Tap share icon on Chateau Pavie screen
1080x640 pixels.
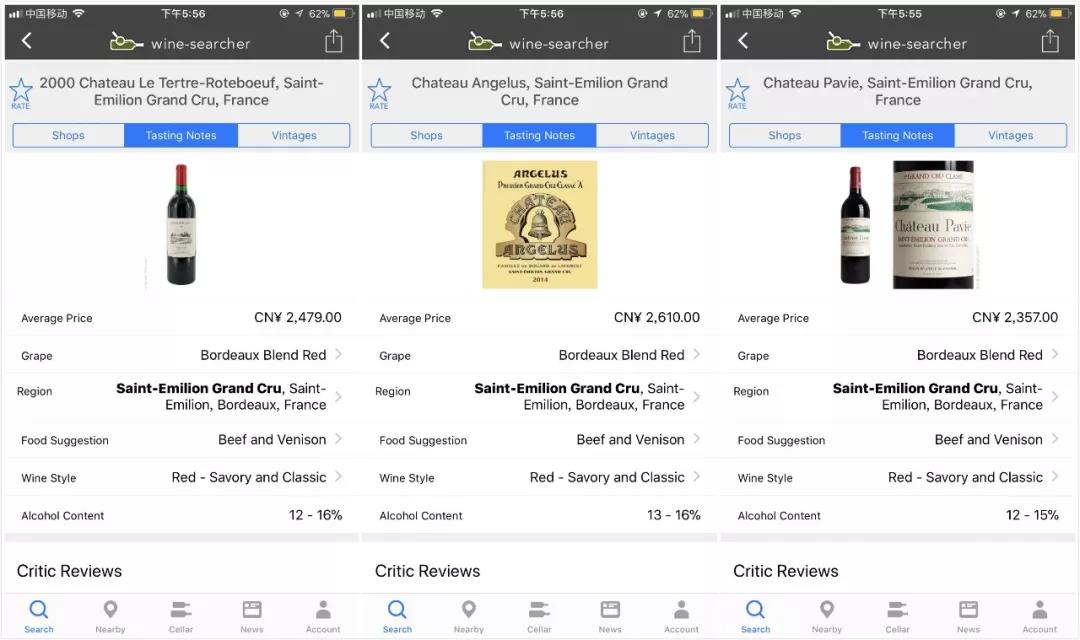1049,41
